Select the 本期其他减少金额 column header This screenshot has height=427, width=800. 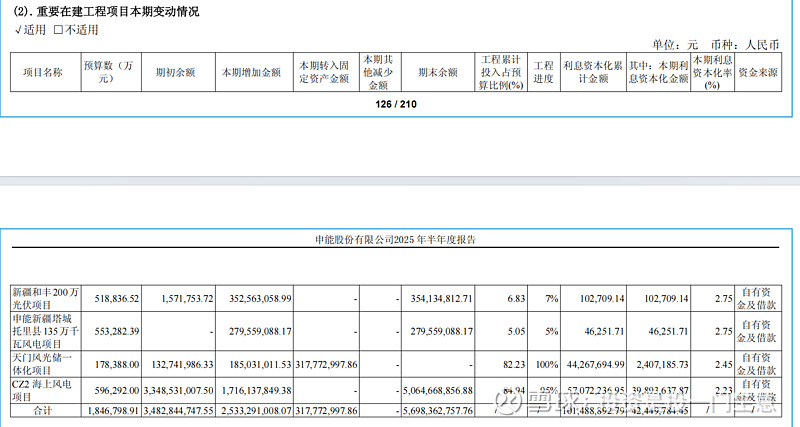pos(378,72)
